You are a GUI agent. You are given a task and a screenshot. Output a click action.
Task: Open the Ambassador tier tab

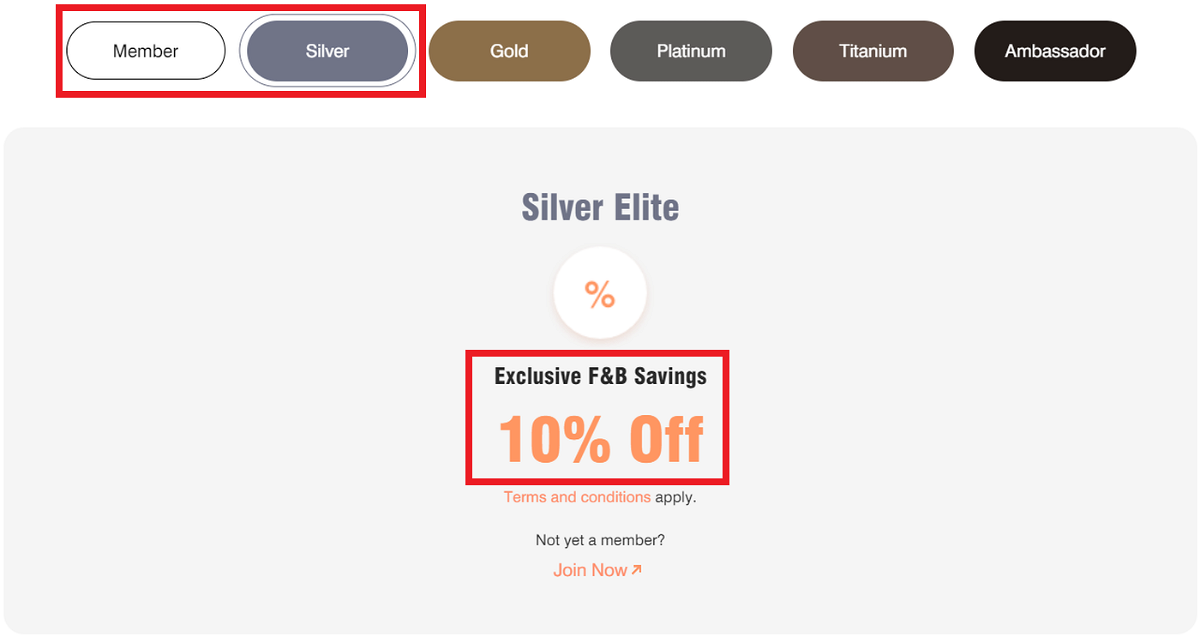1055,51
